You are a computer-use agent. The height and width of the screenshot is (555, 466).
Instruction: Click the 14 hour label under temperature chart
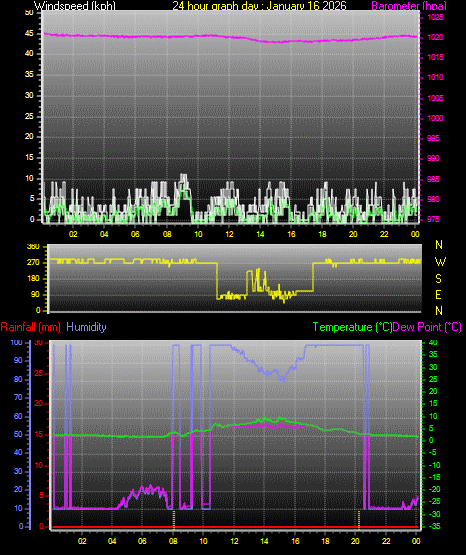(x=264, y=541)
